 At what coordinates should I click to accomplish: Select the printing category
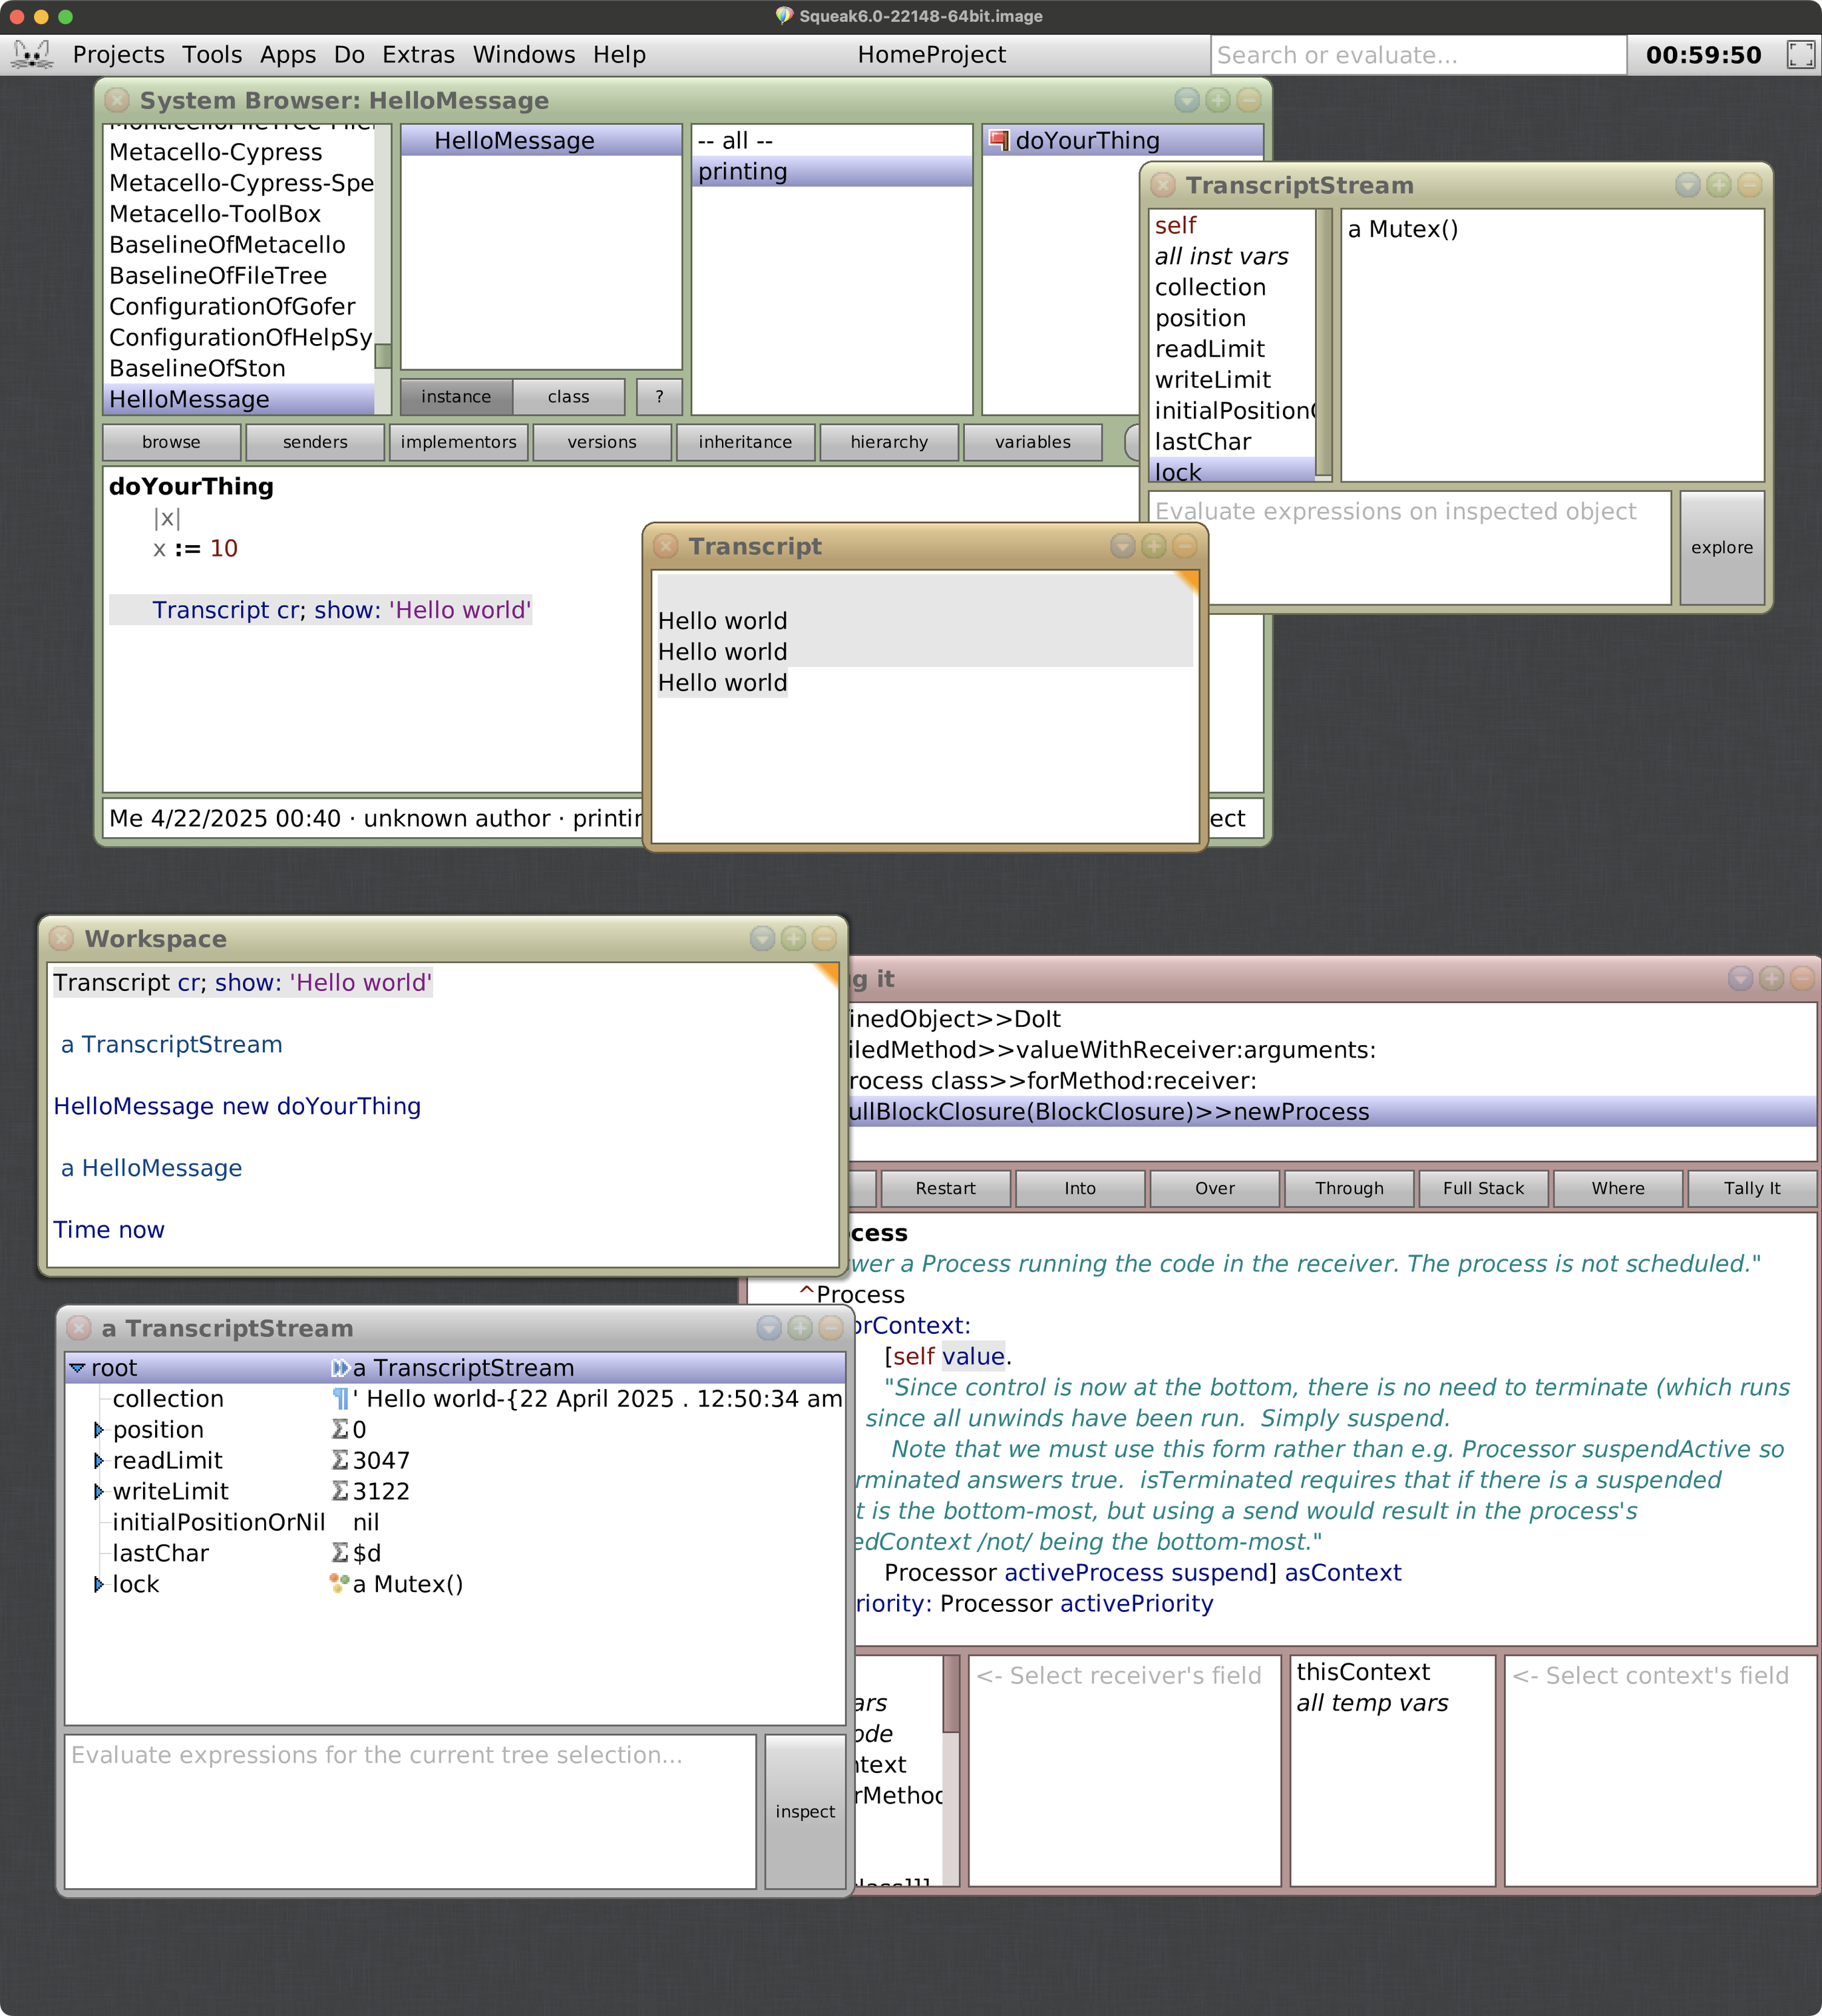(831, 171)
